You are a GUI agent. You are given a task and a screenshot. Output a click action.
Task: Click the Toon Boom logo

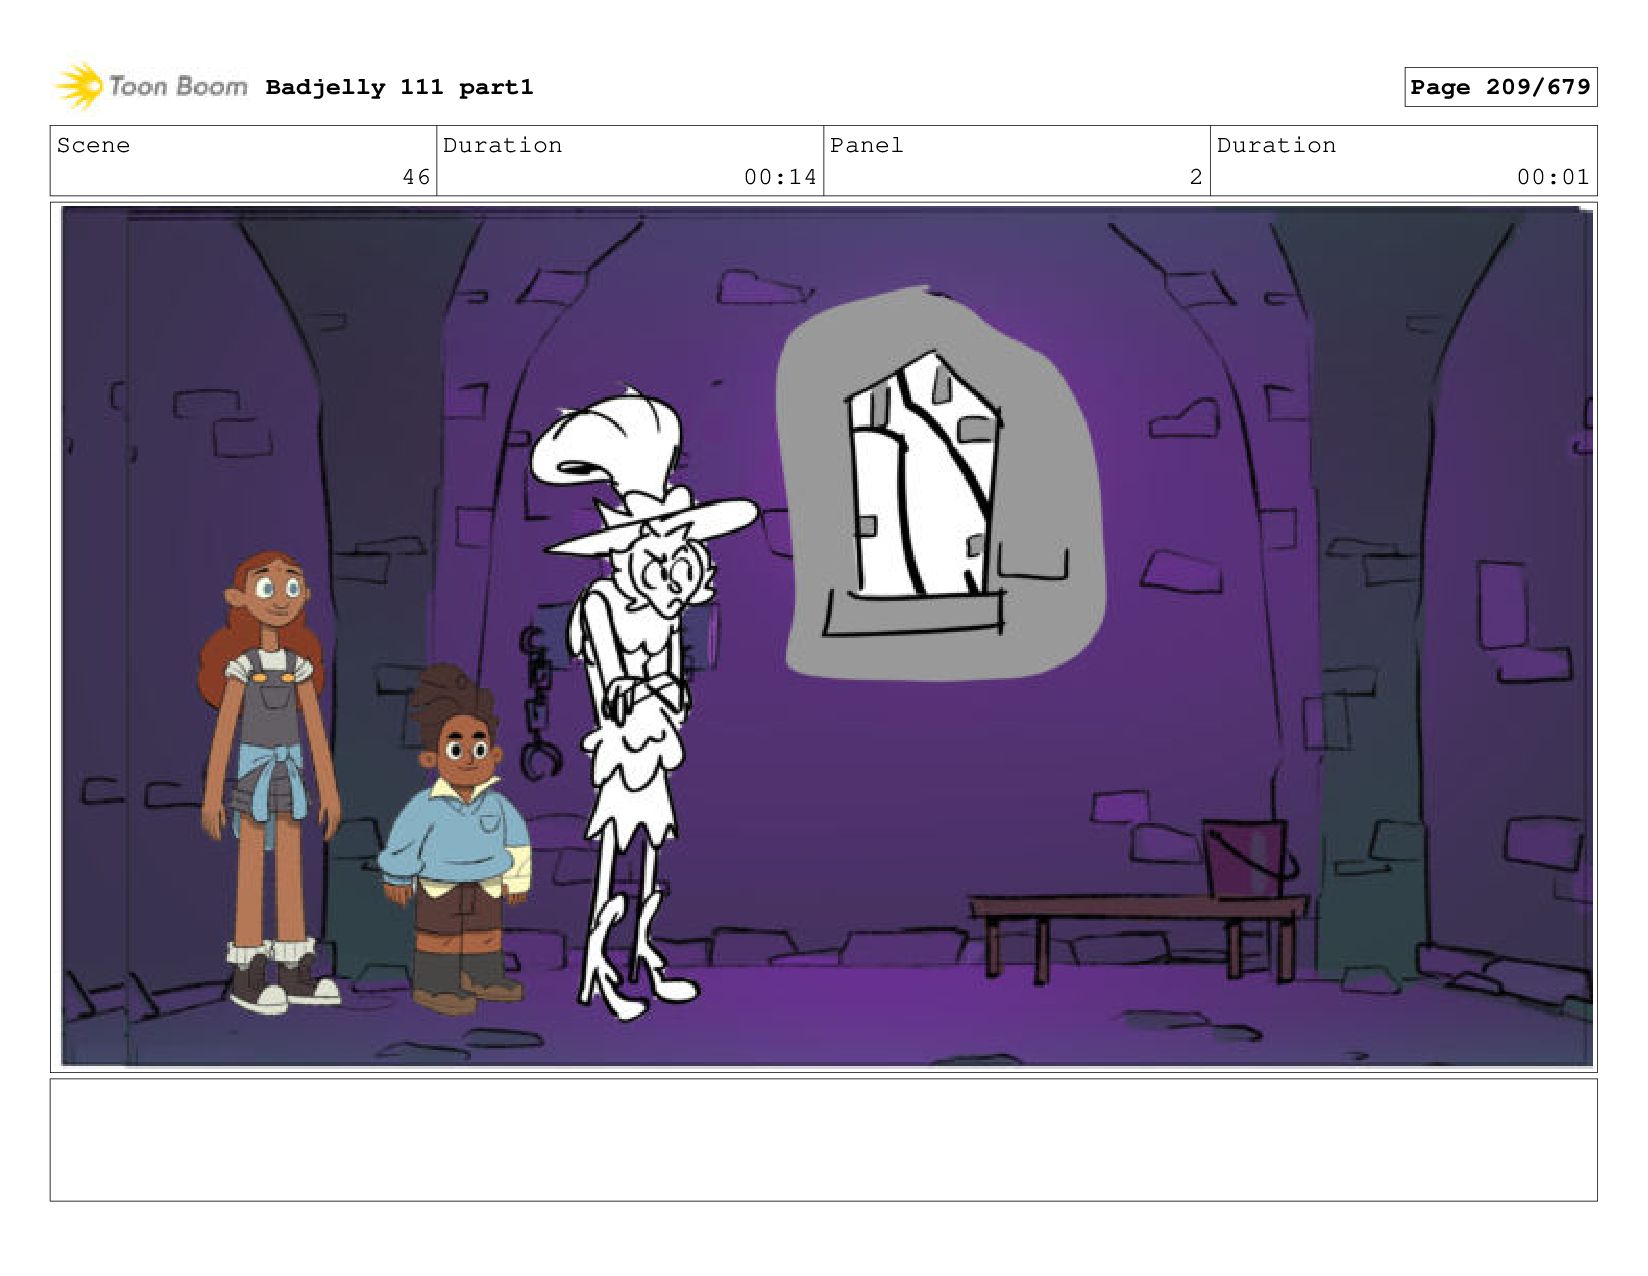point(150,86)
